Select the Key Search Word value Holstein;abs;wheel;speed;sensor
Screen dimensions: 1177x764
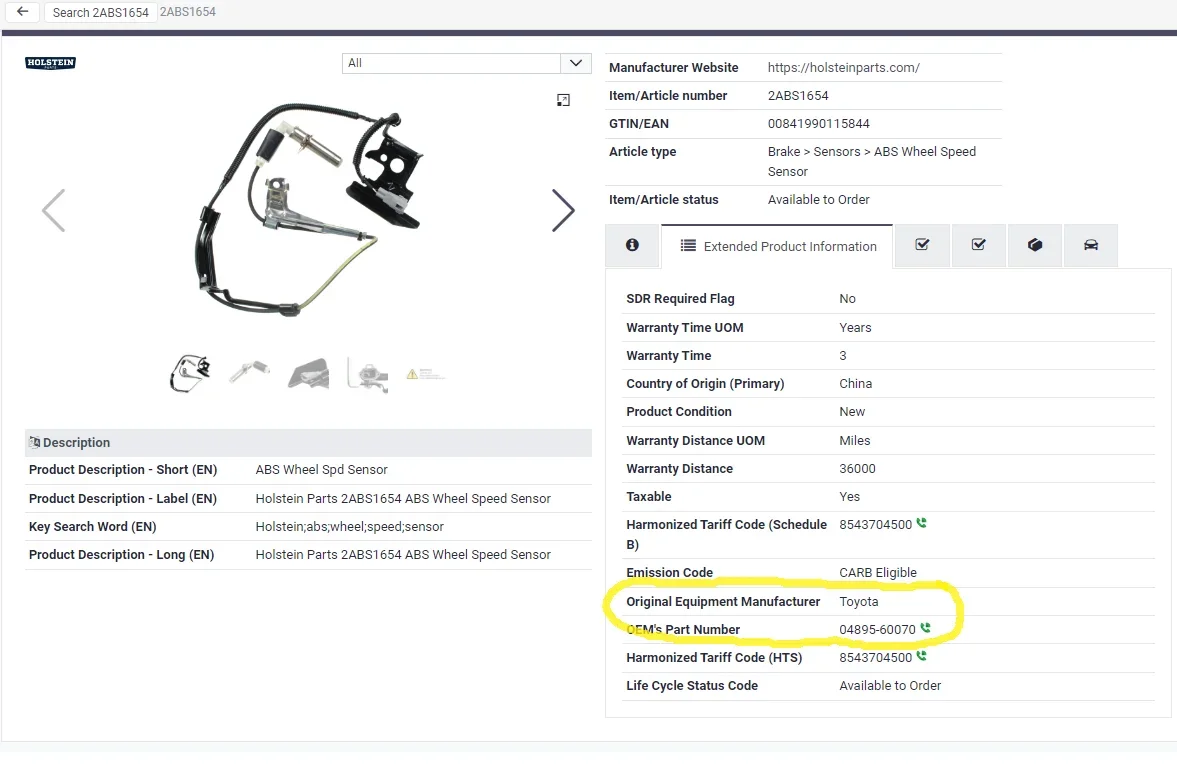point(349,527)
